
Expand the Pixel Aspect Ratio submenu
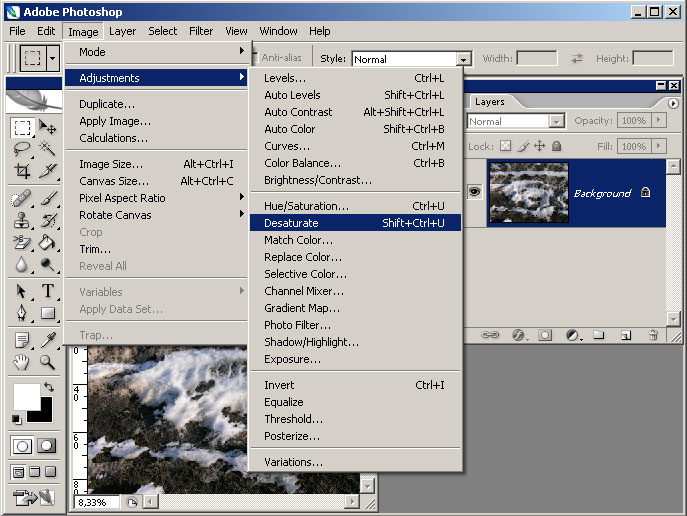point(156,198)
